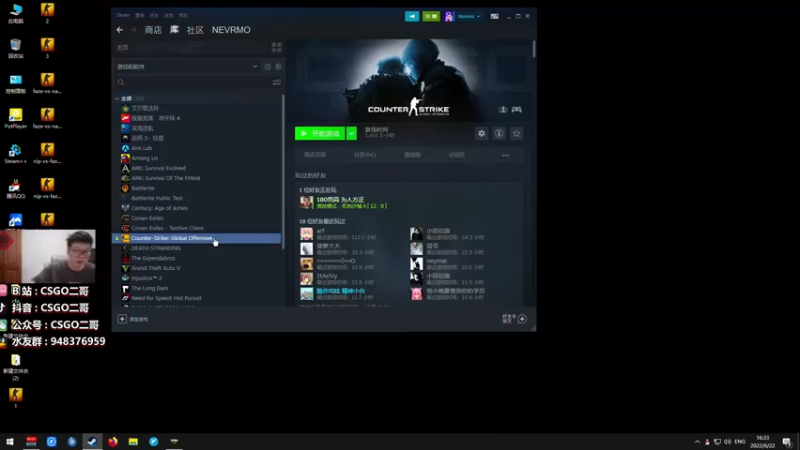
Task: Open the 库 library tab
Action: [174, 30]
